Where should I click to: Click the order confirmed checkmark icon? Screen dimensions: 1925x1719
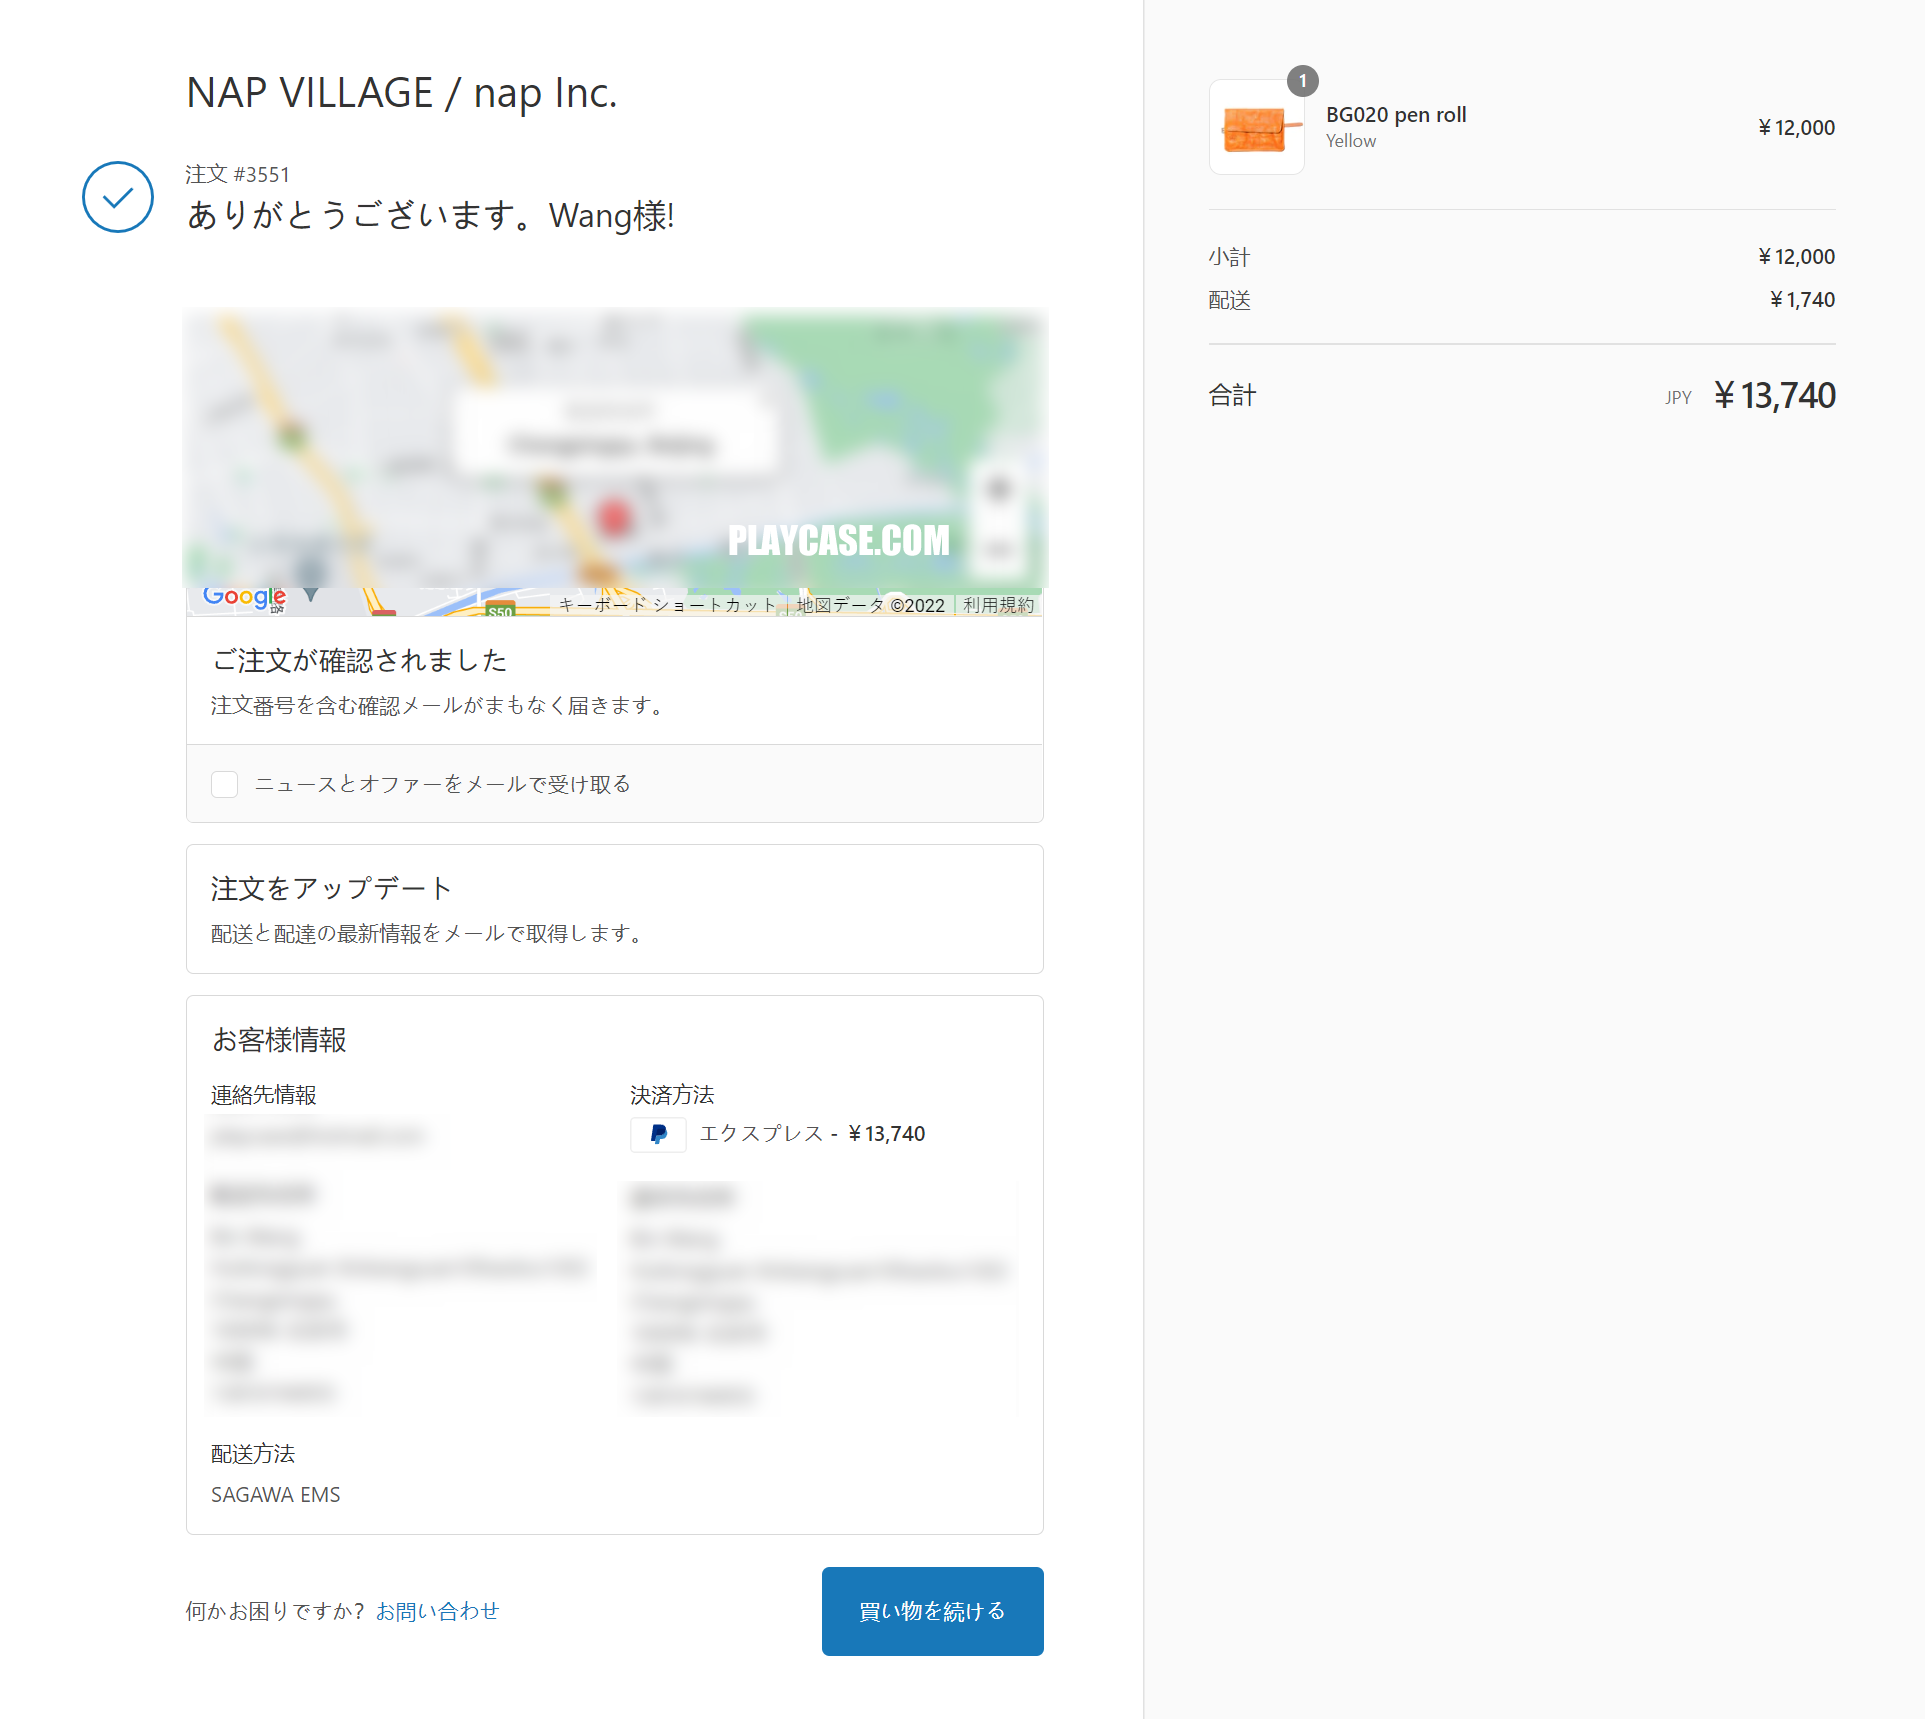[x=118, y=197]
